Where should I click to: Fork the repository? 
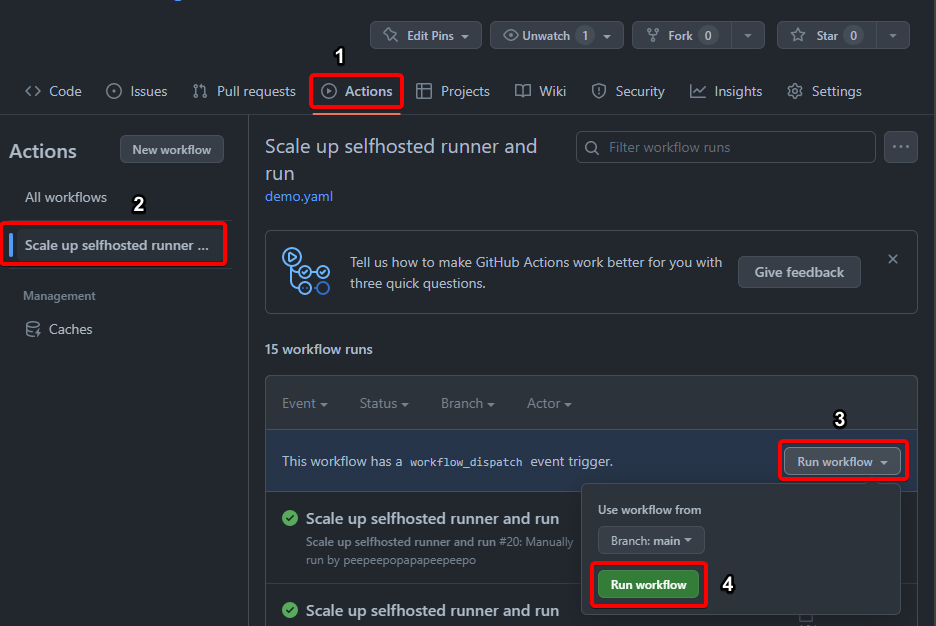[680, 36]
